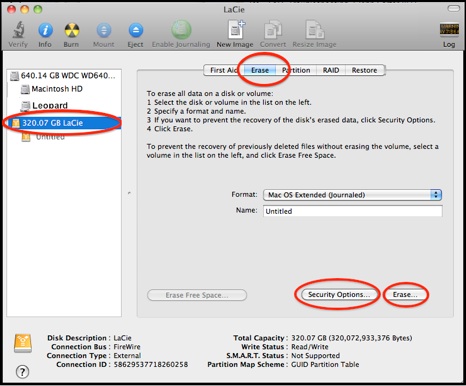466x386 pixels.
Task: Click the Mount toolbar icon
Action: pos(104,30)
